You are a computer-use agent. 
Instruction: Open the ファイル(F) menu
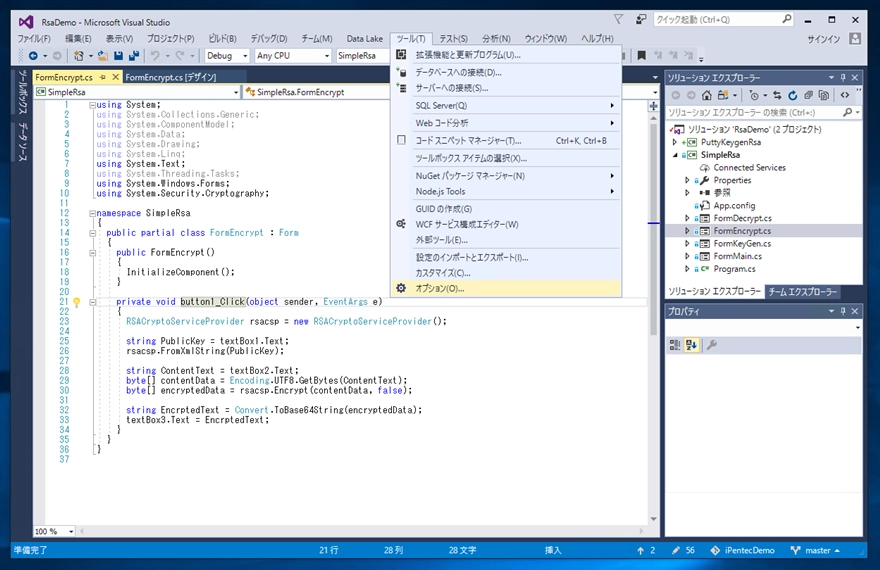point(34,39)
